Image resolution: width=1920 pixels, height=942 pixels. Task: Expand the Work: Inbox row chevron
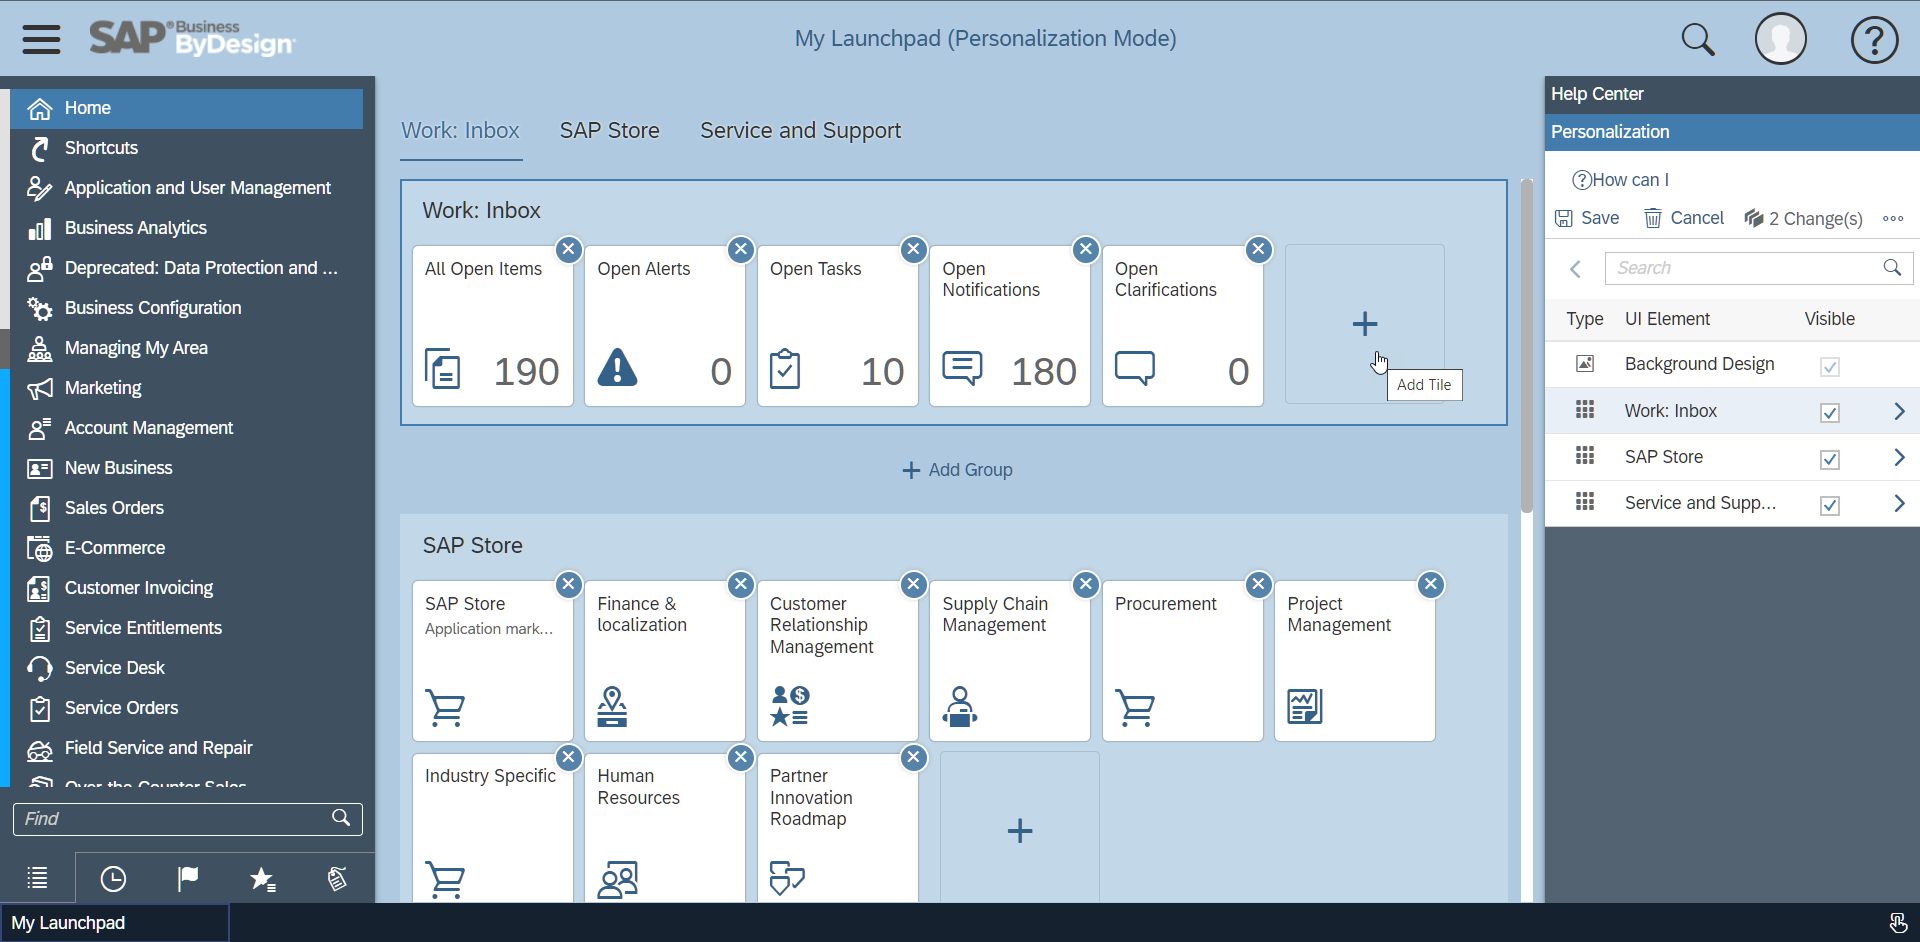1898,411
